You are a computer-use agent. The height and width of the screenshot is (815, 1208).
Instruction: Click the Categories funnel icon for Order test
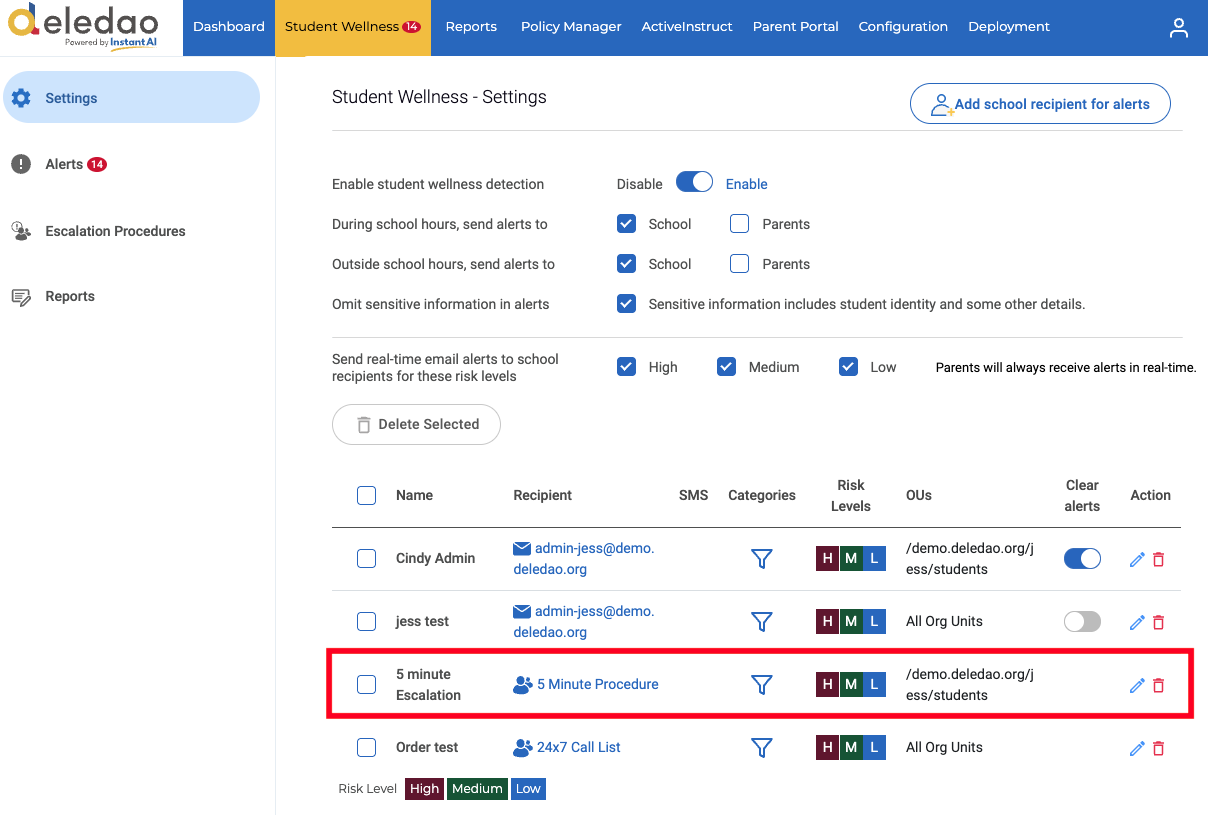[x=762, y=748]
